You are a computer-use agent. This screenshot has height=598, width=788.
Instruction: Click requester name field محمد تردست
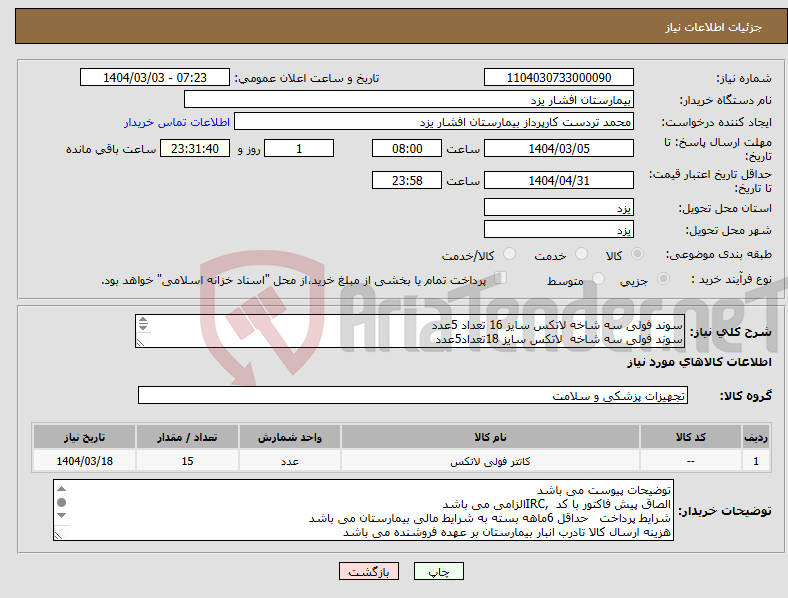coord(434,122)
